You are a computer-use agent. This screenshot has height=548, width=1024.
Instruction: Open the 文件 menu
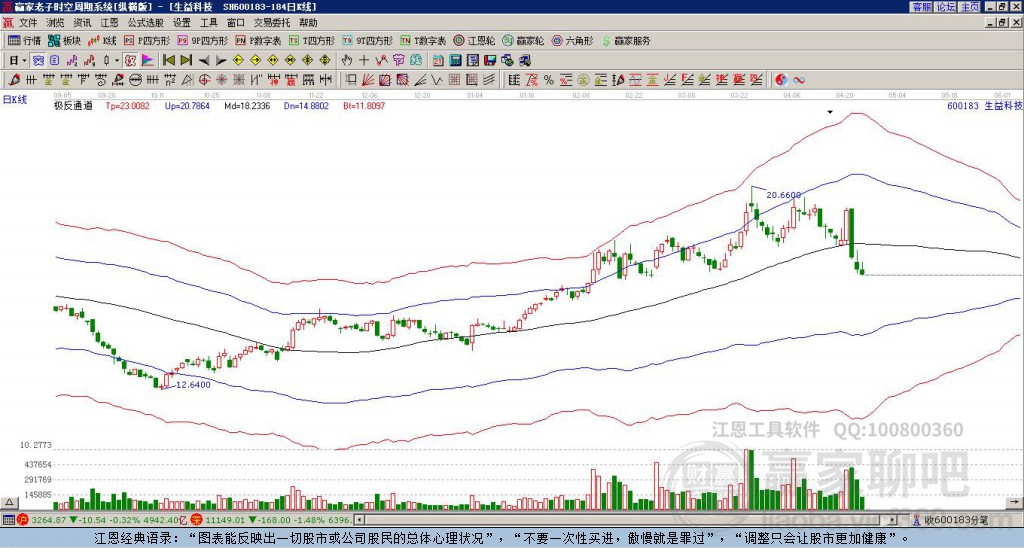coord(28,23)
